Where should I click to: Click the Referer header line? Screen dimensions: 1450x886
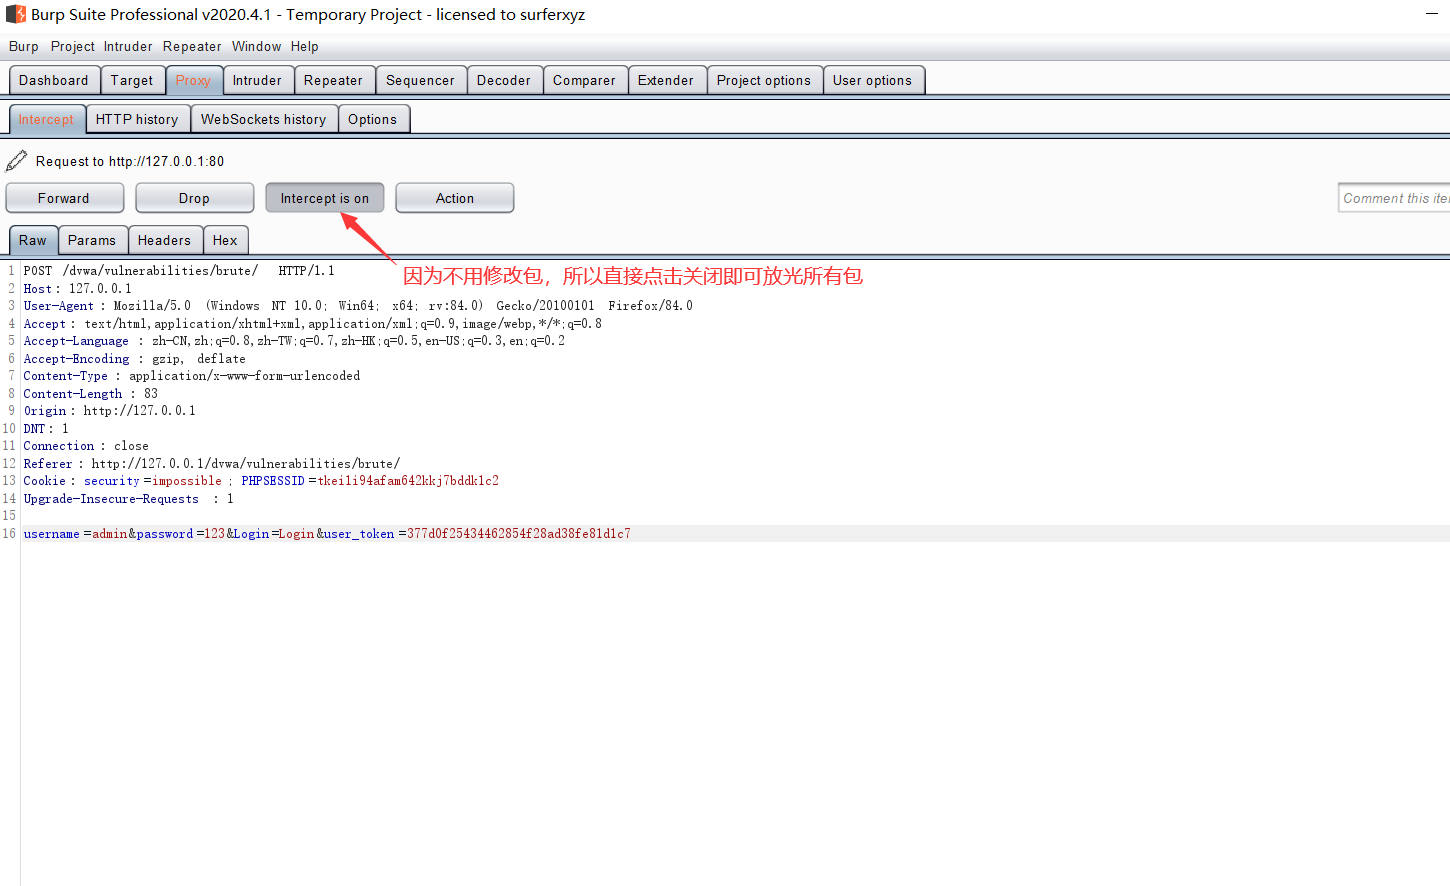tap(212, 464)
